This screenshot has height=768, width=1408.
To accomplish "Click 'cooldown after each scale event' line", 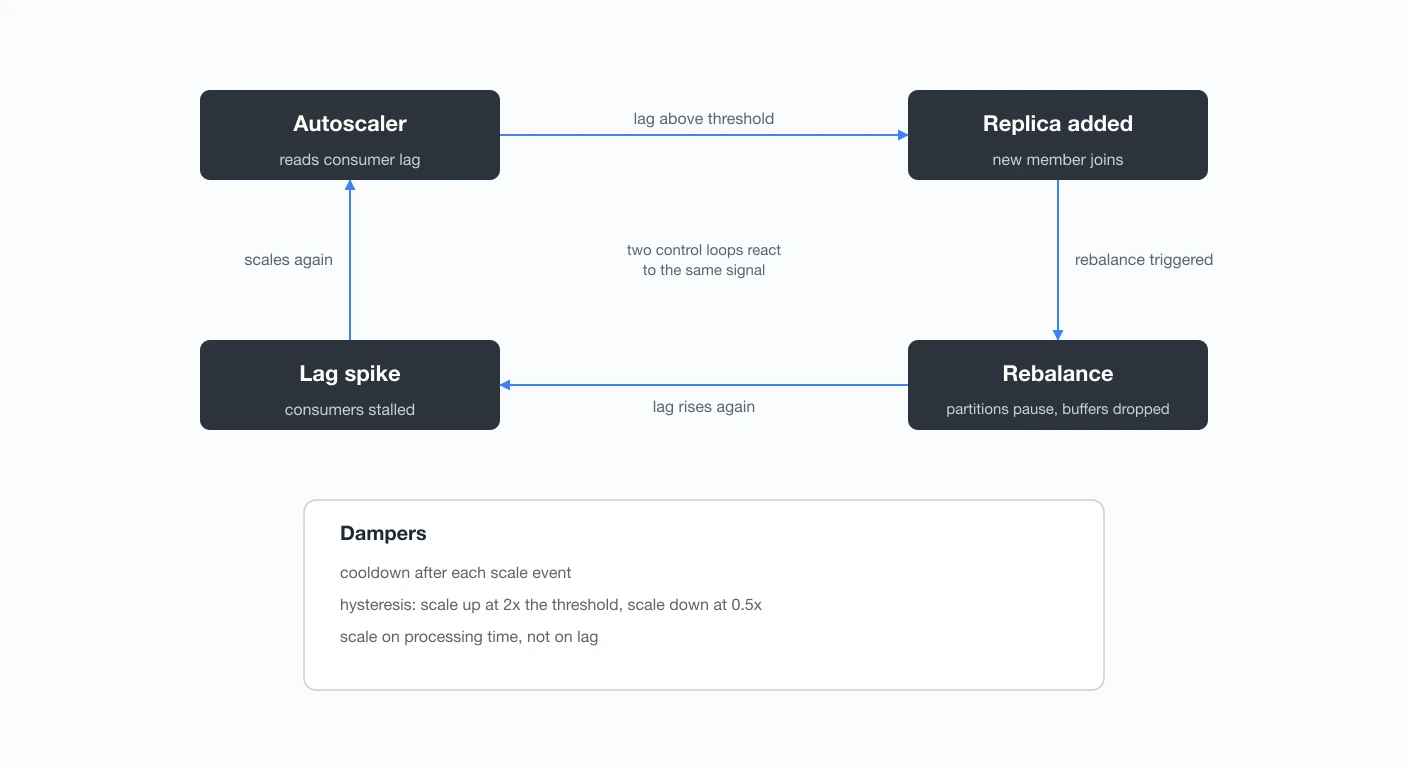I will (456, 573).
